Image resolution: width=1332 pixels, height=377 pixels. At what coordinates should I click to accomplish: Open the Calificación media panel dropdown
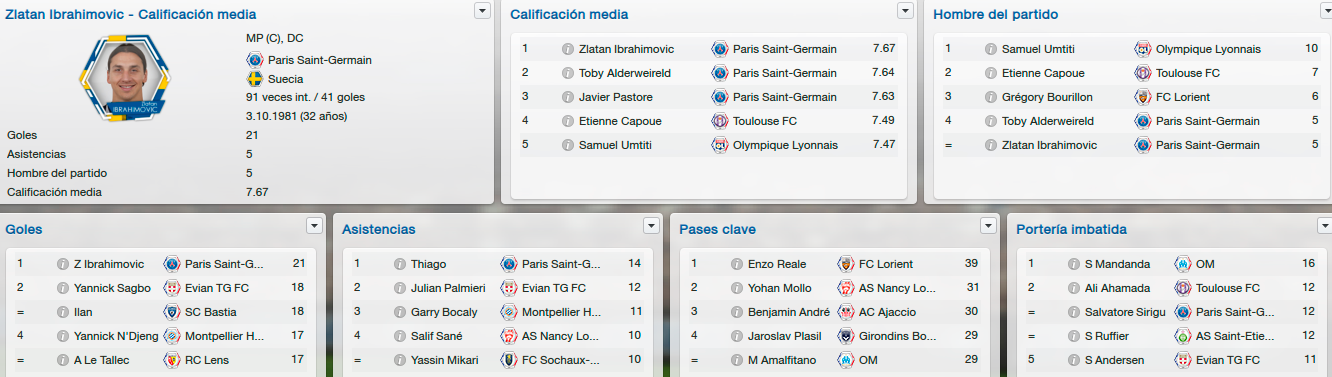point(906,10)
